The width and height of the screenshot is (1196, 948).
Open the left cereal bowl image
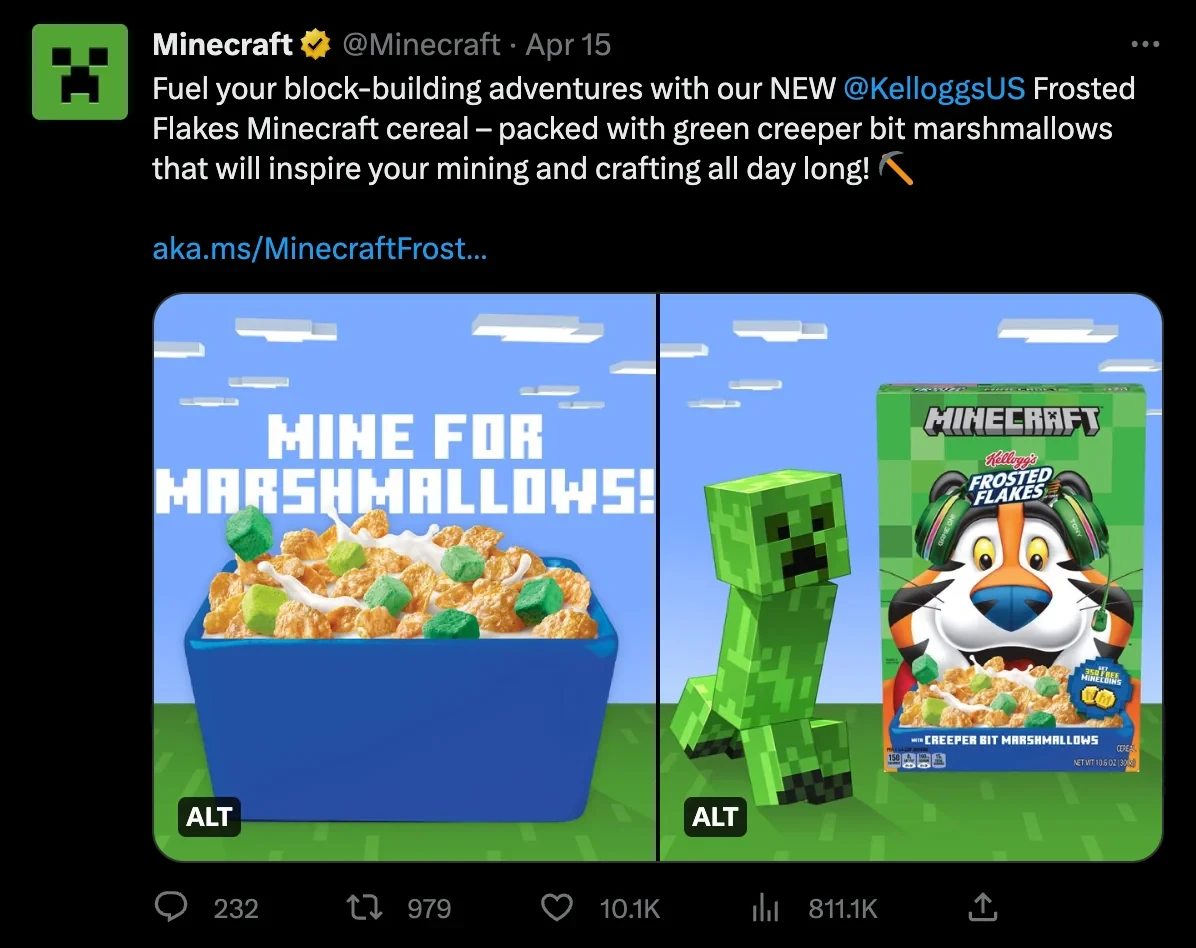[x=403, y=575]
